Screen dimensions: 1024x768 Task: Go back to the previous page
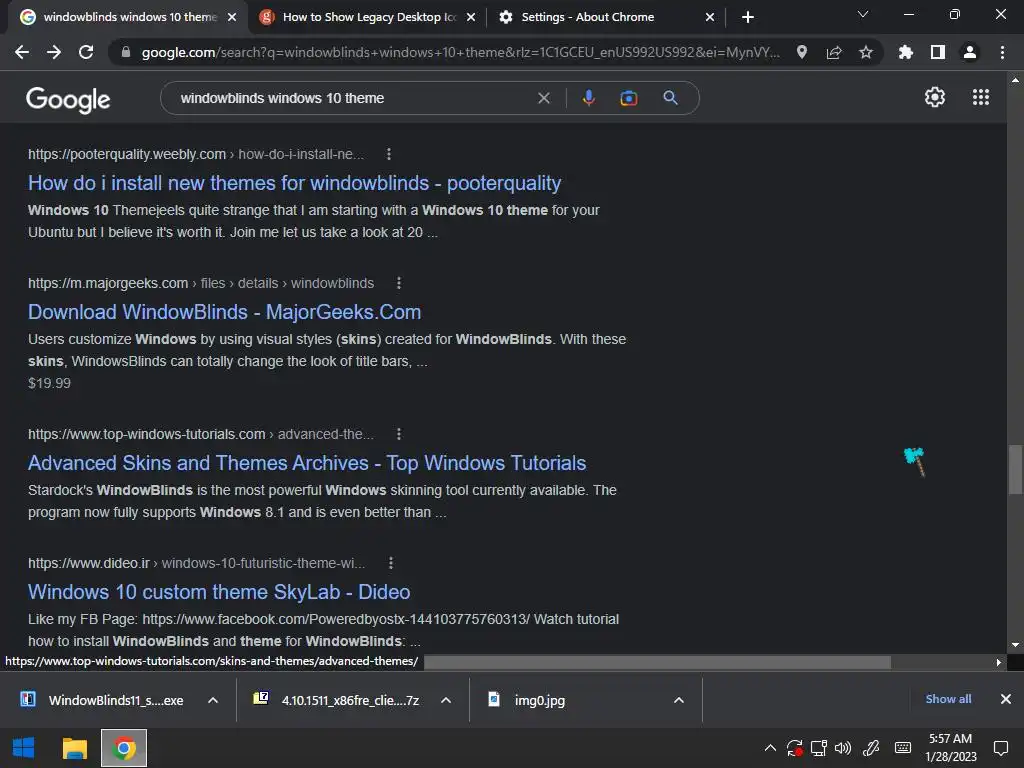pyautogui.click(x=22, y=52)
